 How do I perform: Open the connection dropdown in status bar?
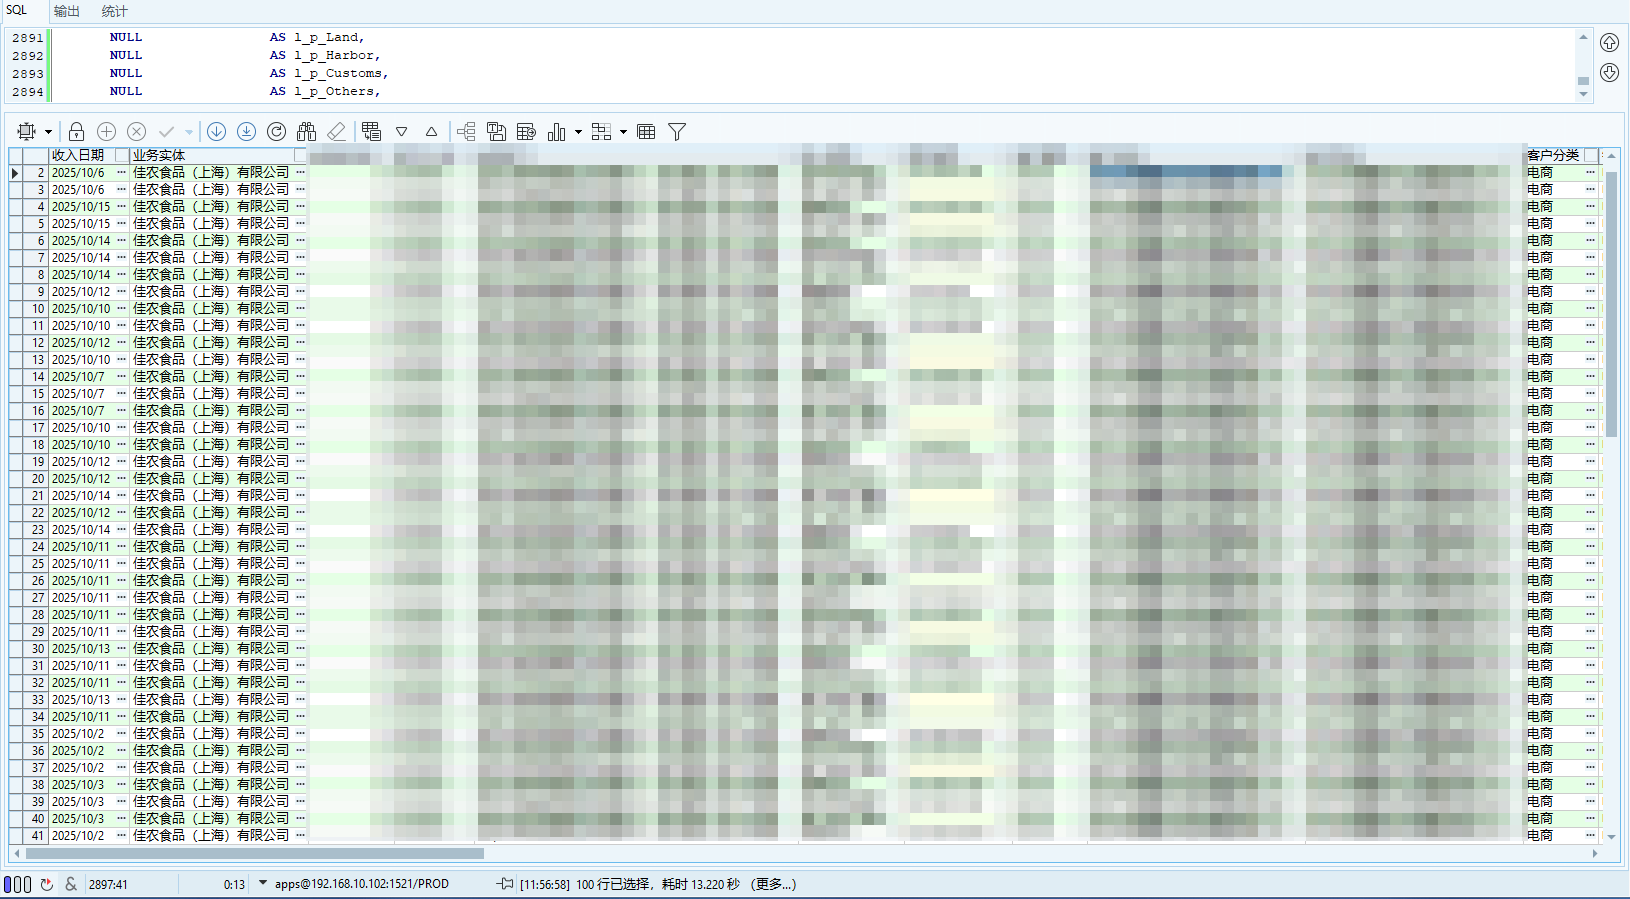[263, 883]
